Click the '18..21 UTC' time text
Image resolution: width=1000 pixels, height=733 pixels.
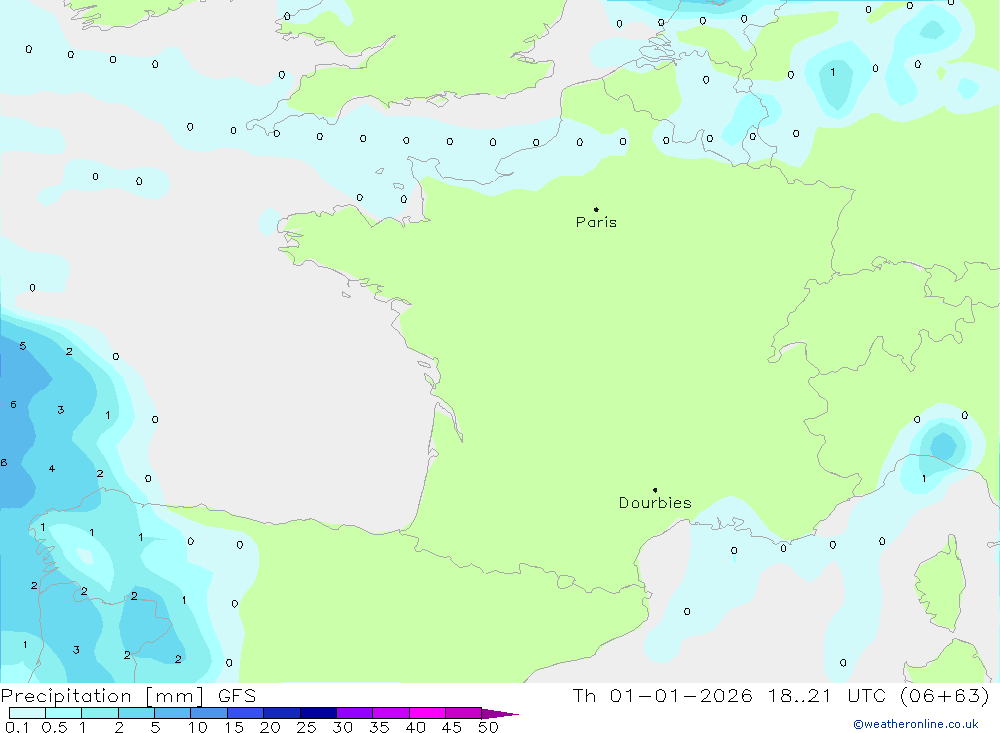[827, 695]
